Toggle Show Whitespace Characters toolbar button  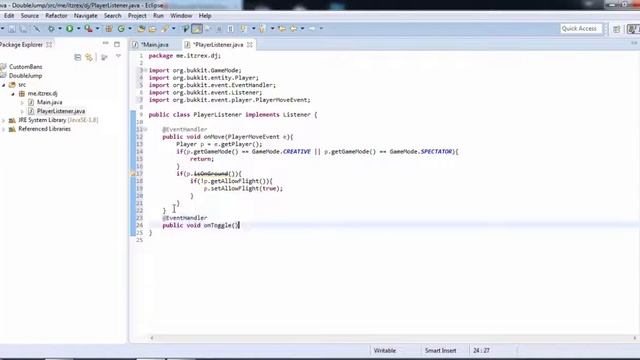231,29
